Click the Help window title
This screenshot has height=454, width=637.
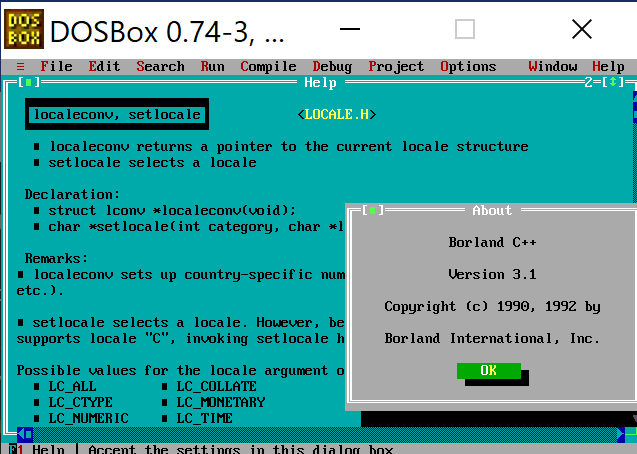pyautogui.click(x=320, y=82)
